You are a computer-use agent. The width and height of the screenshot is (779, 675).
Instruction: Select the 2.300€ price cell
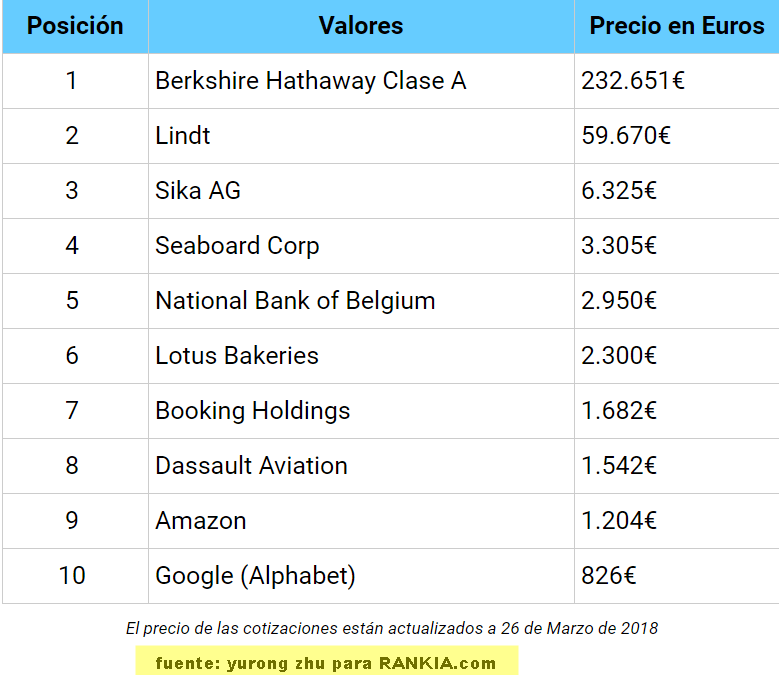[x=619, y=356]
